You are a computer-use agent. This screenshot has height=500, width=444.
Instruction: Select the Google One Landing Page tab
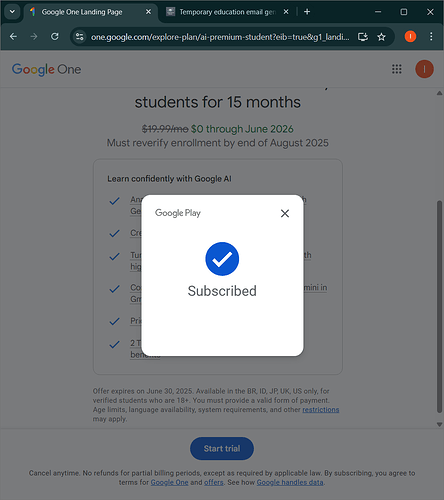tap(90, 12)
